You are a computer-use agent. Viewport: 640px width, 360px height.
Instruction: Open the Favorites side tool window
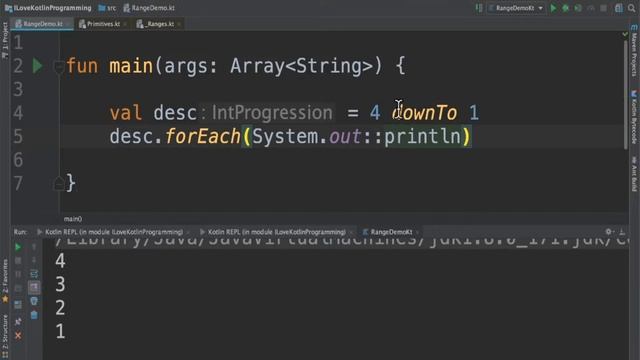5,281
